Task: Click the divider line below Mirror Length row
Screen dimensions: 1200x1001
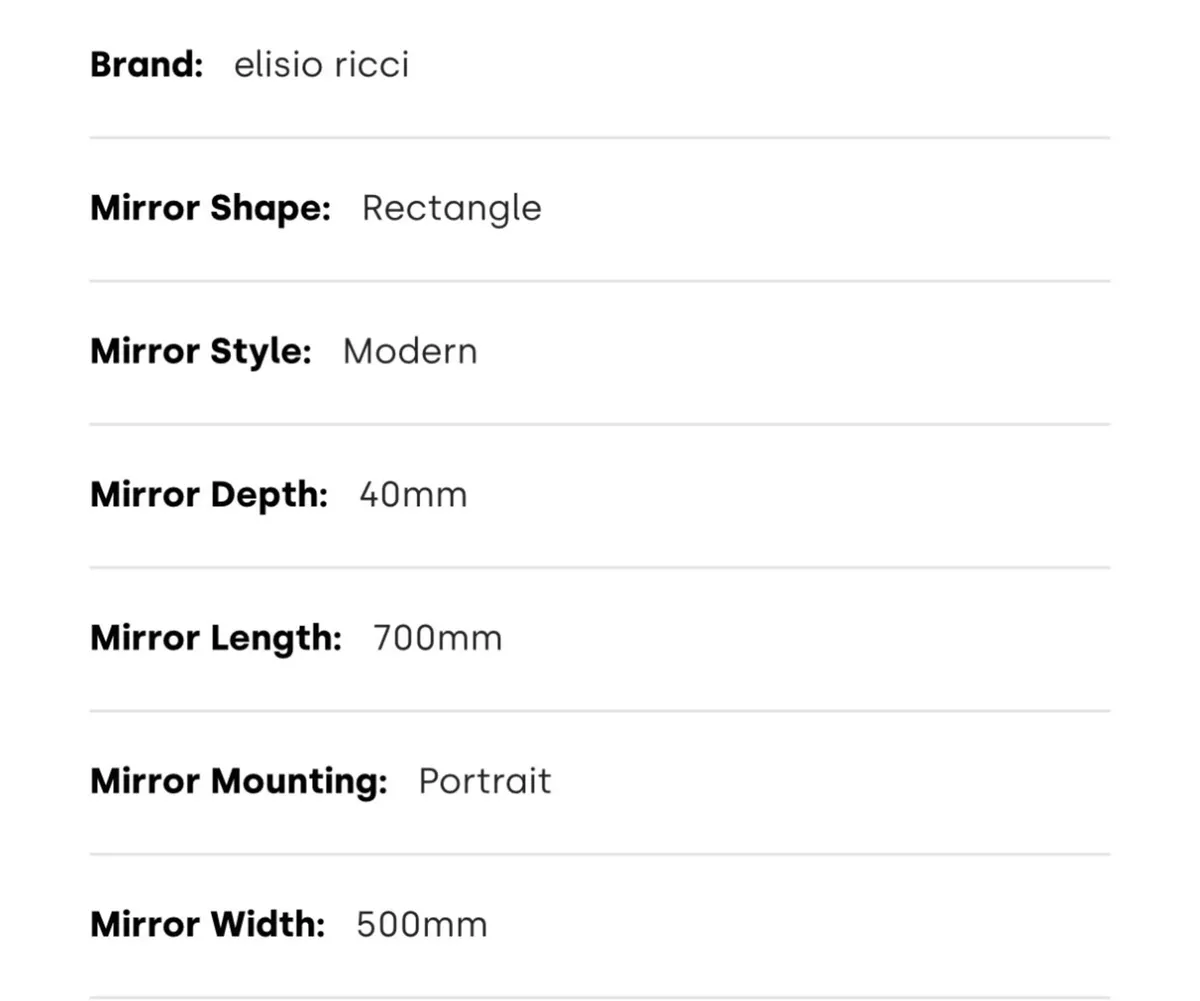Action: coord(600,711)
